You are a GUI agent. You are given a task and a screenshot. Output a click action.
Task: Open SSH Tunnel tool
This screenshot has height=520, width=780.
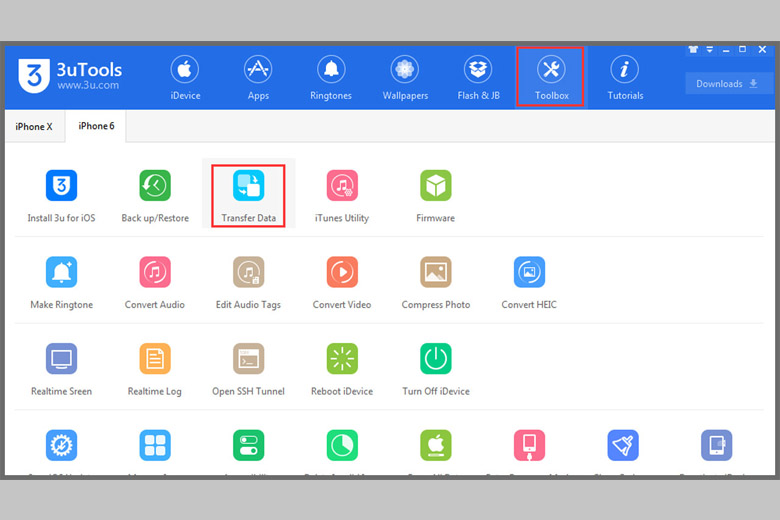248,369
